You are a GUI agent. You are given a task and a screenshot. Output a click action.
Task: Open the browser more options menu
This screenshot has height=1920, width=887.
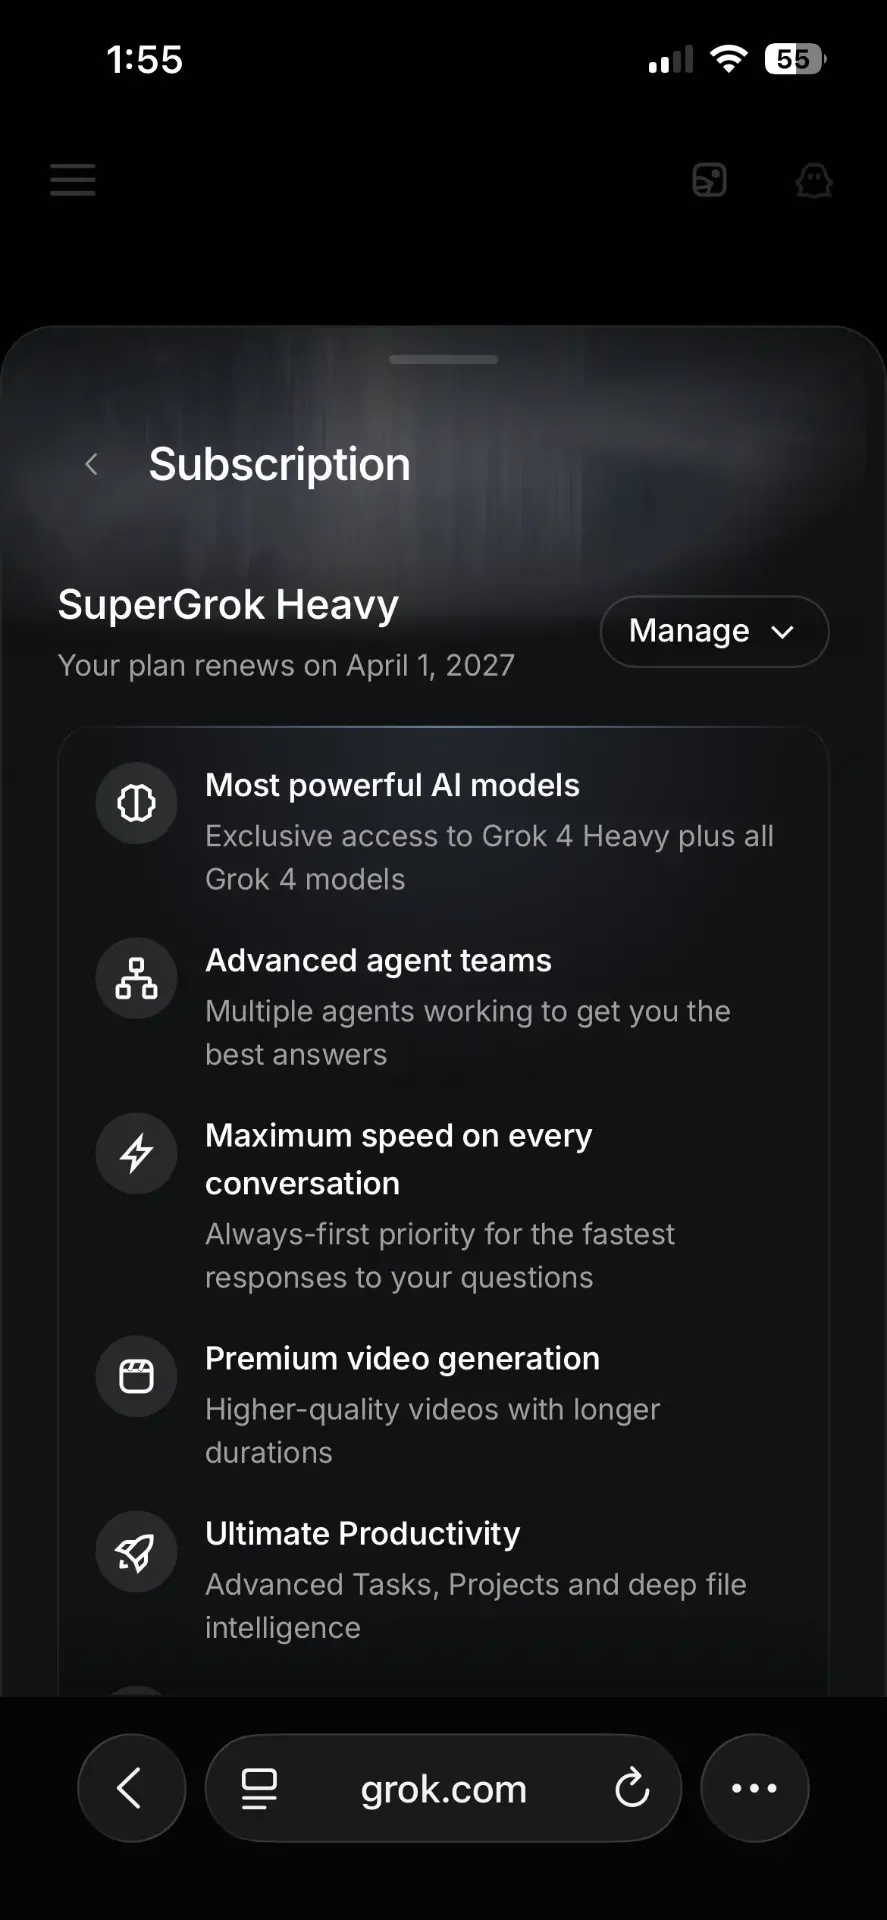pos(754,1788)
